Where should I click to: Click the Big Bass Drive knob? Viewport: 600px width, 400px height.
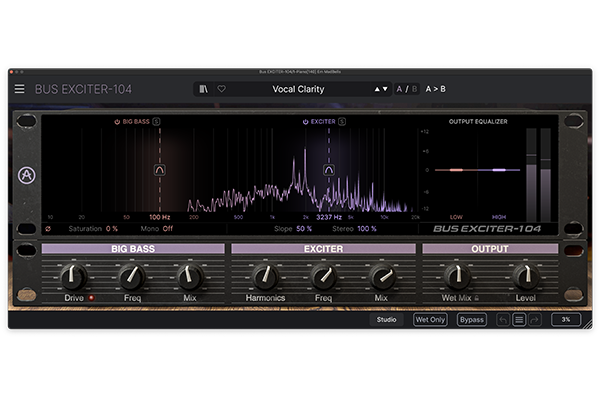tap(72, 277)
